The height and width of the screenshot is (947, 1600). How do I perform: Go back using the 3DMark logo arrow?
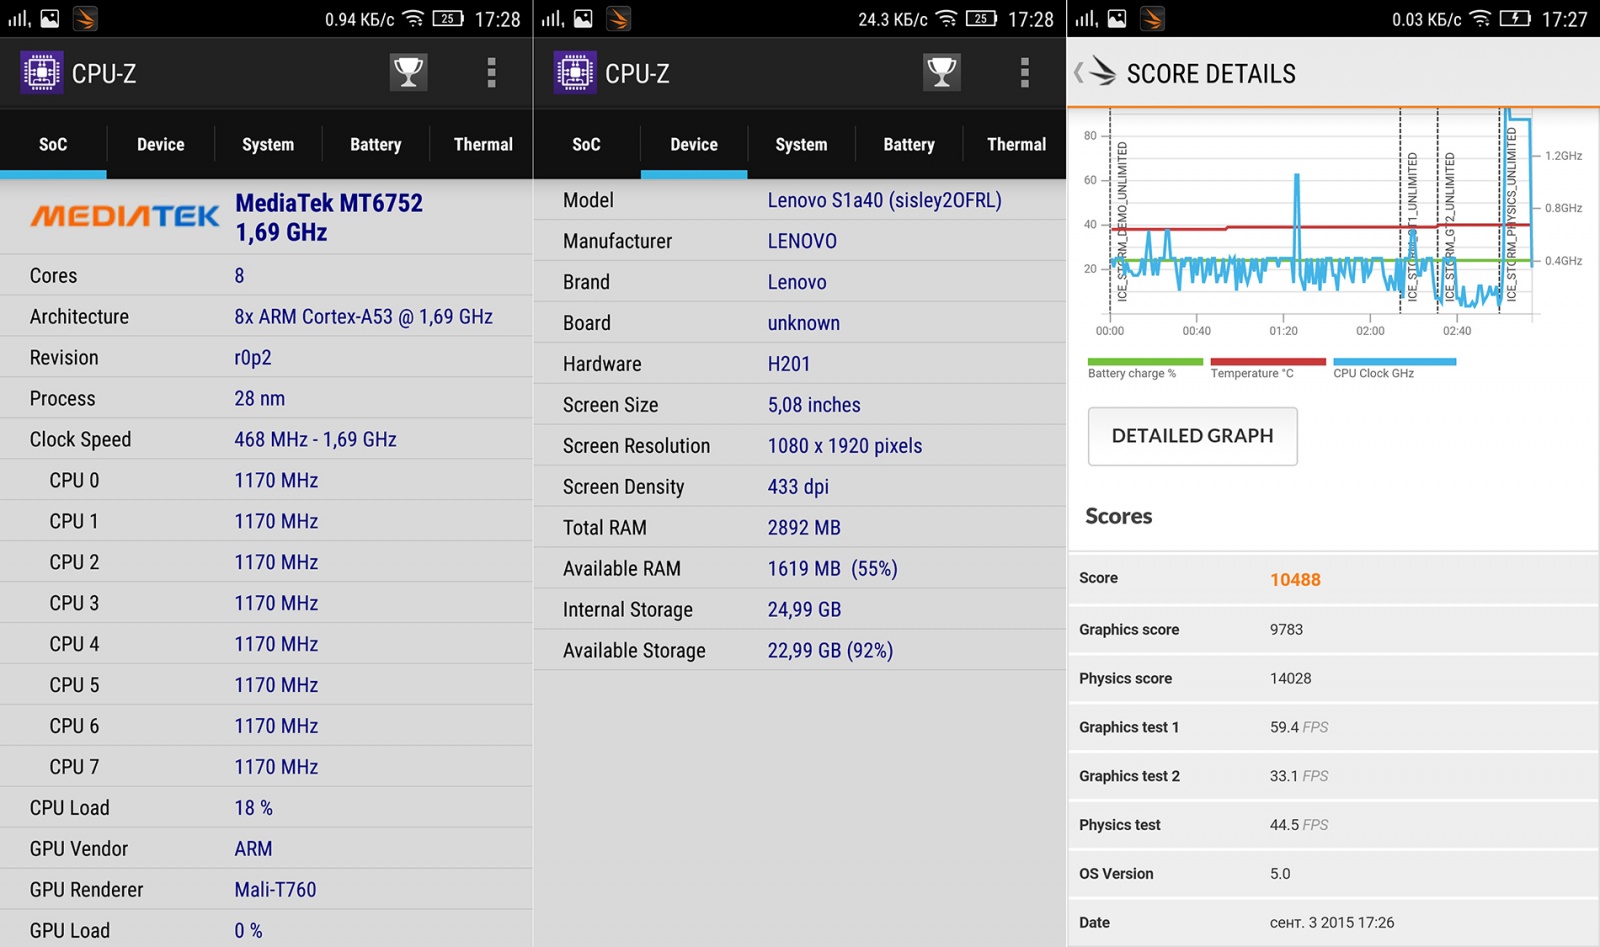(1095, 72)
